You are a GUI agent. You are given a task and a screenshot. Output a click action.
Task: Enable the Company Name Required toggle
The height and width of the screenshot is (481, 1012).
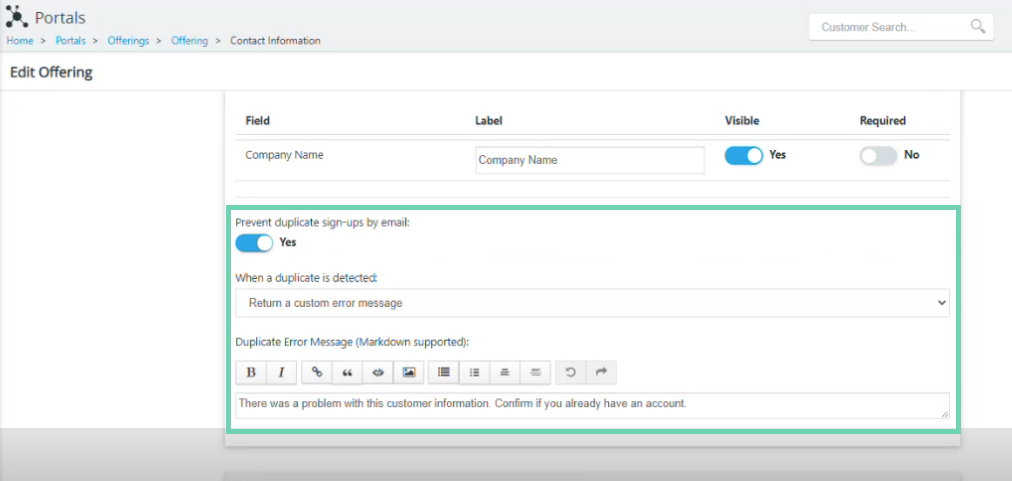[x=878, y=156]
